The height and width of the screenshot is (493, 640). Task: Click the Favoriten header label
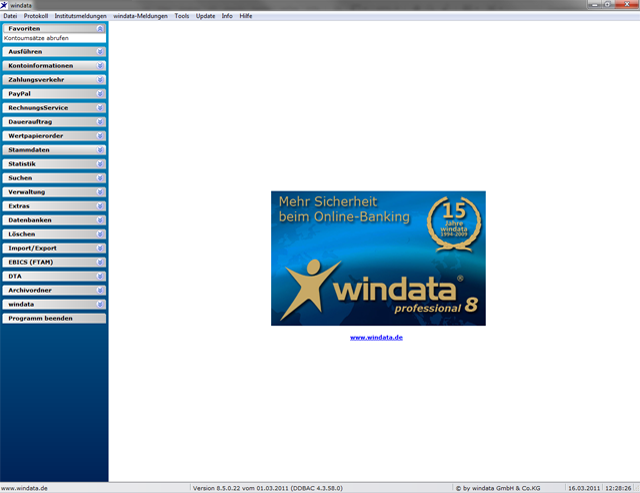click(x=24, y=29)
